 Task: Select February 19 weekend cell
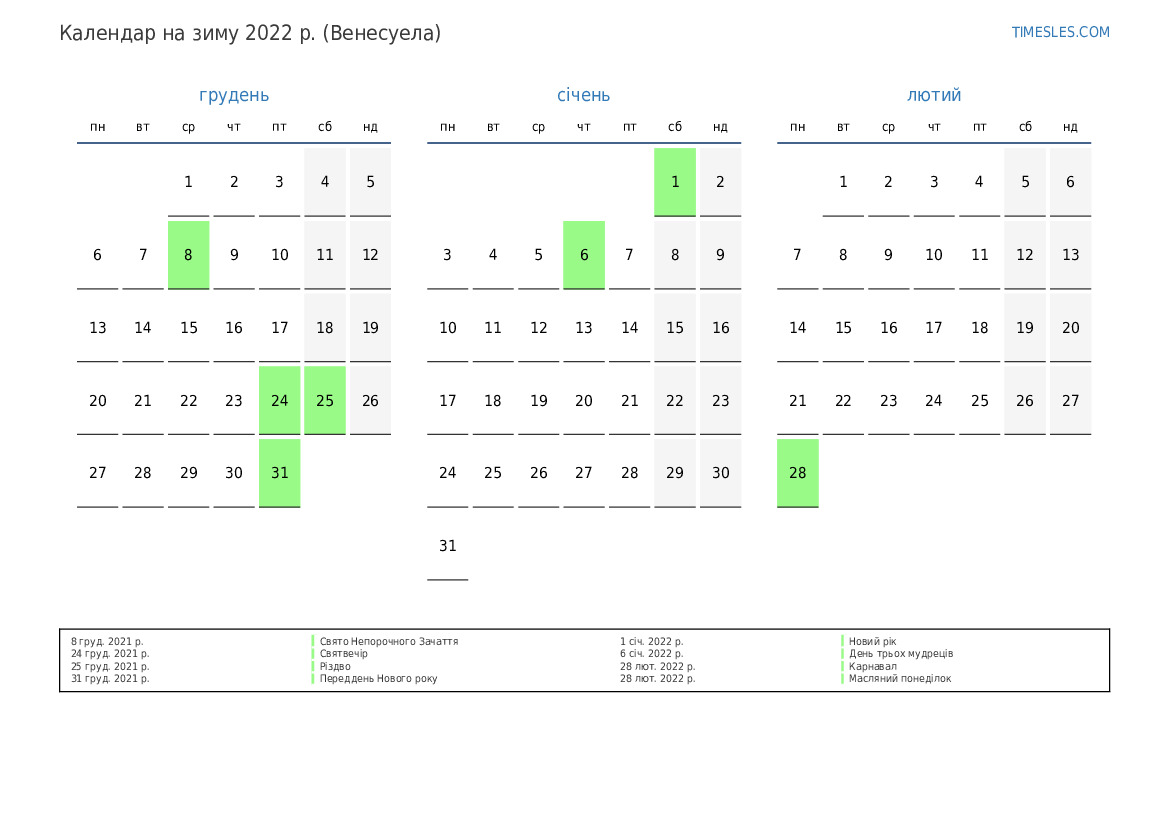[1025, 327]
